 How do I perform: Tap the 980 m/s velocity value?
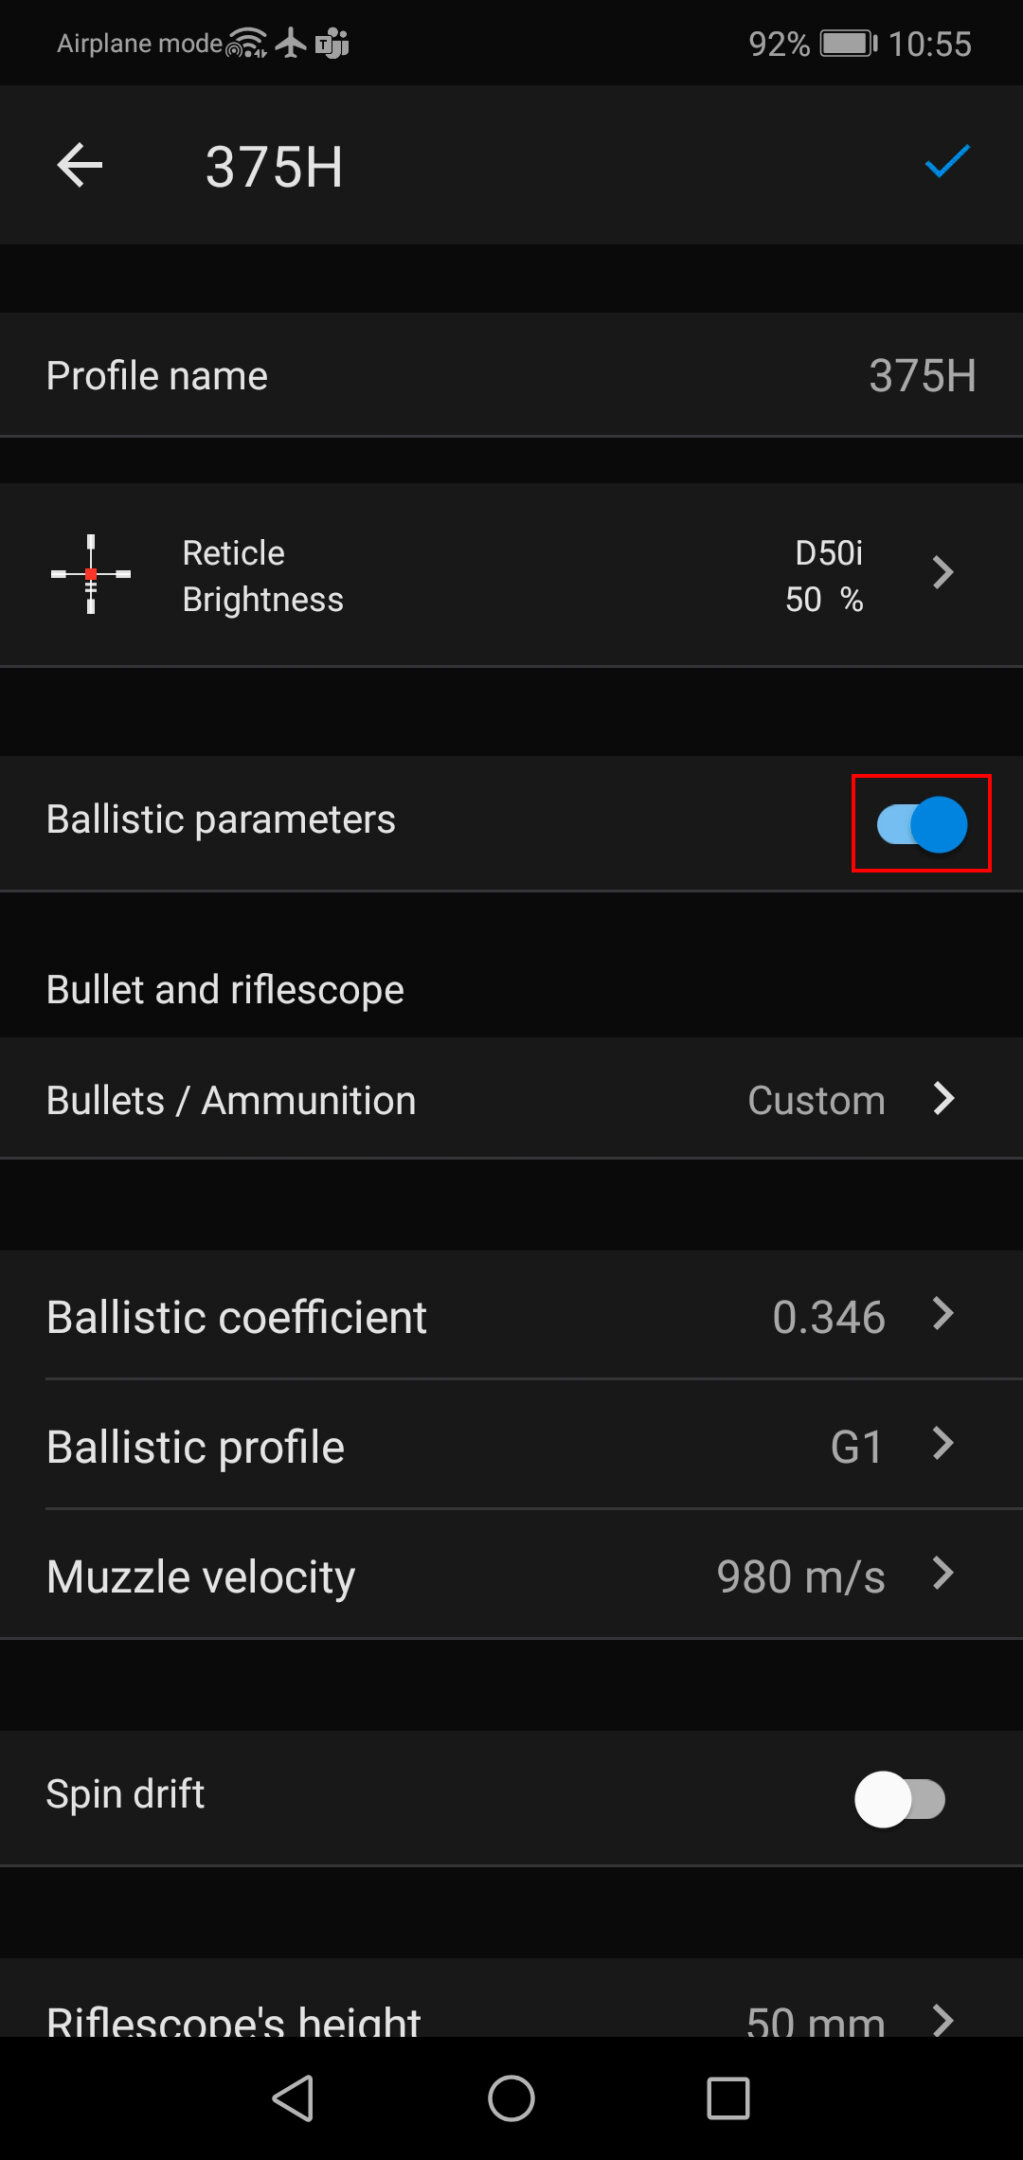click(800, 1577)
